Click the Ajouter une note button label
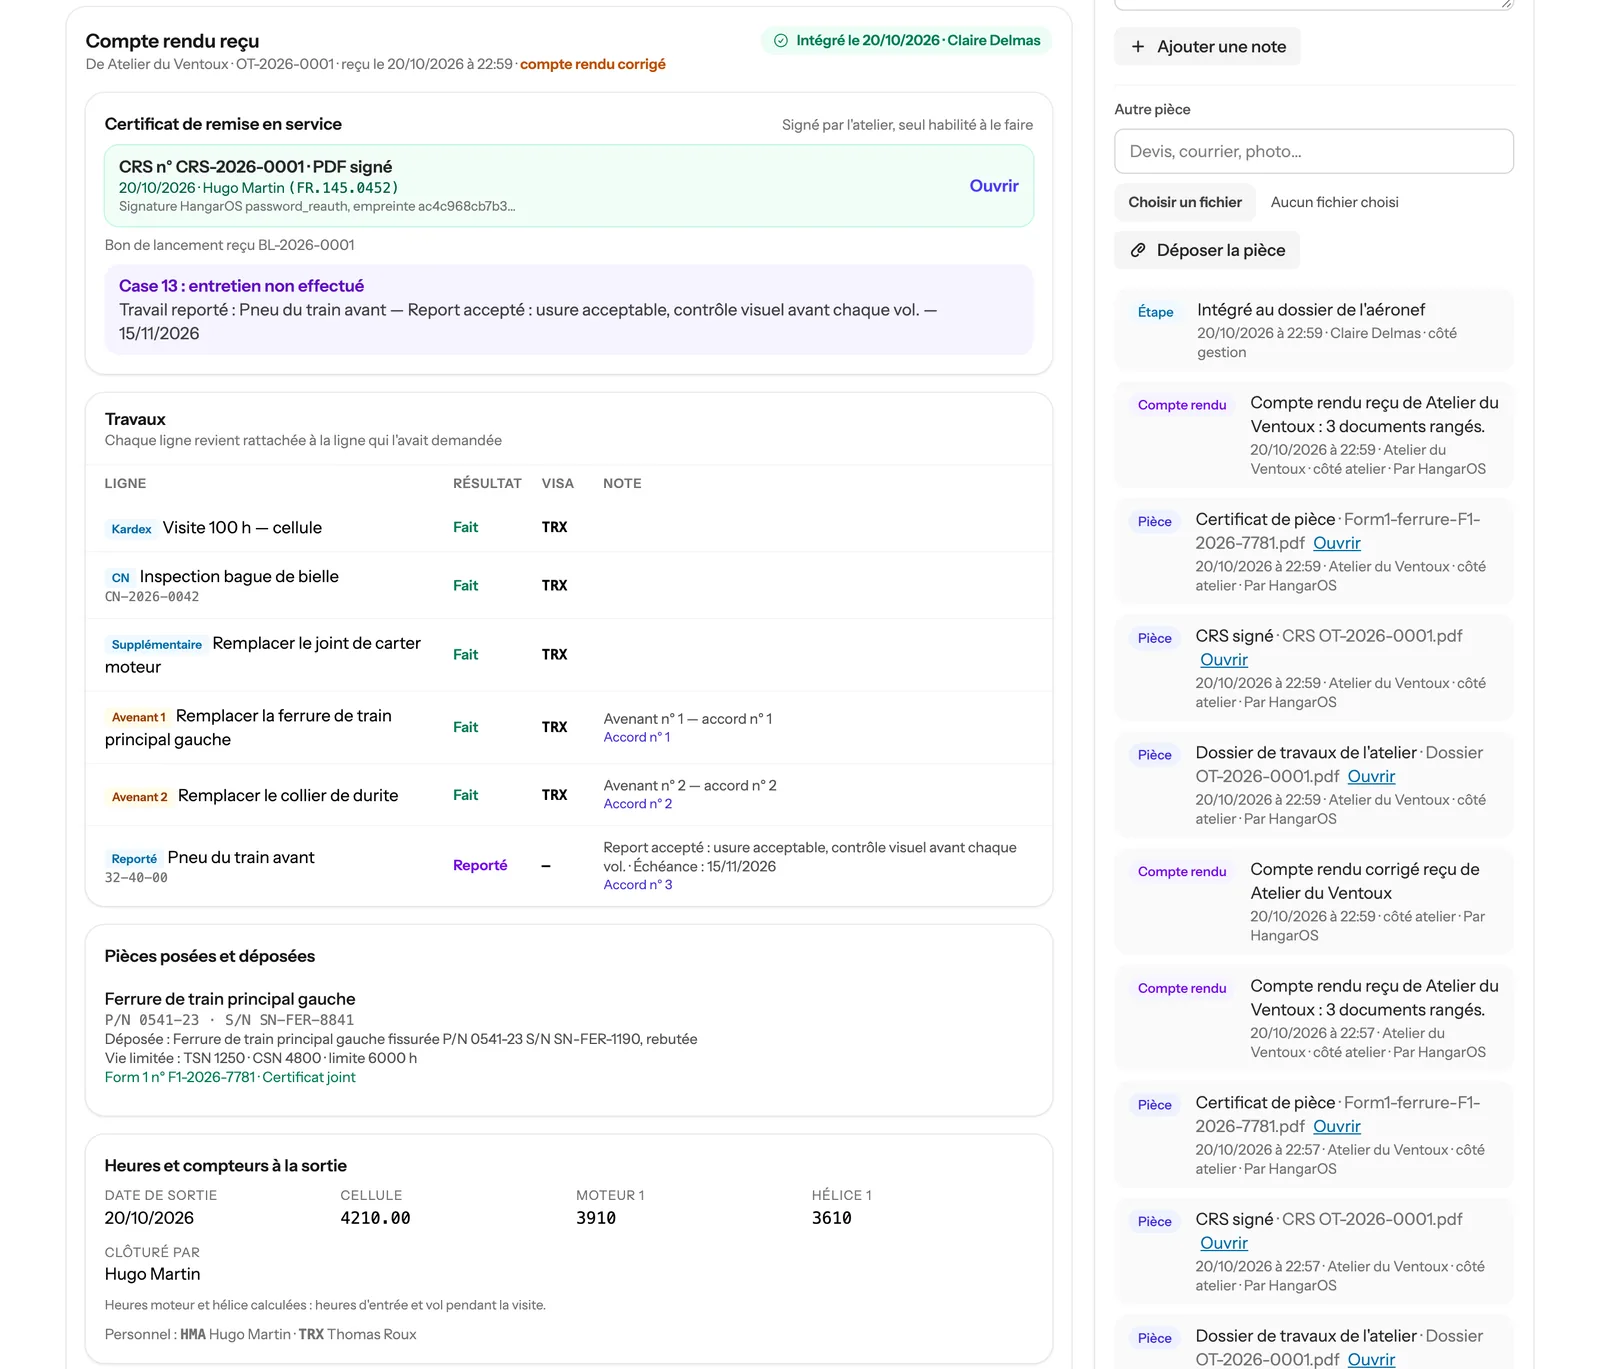 click(1221, 47)
